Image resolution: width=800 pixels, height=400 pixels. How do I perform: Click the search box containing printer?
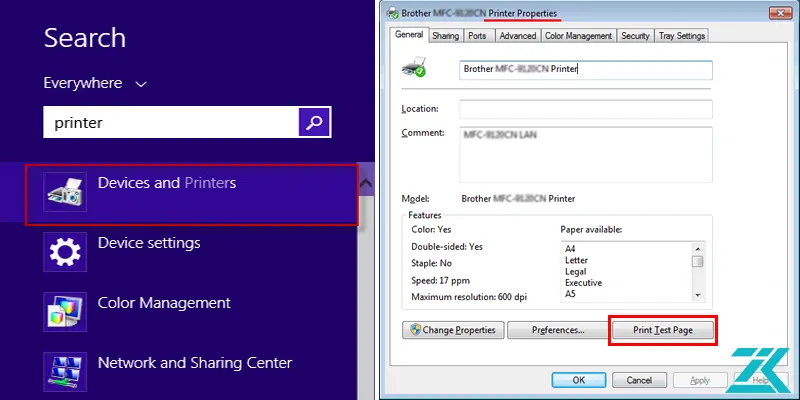tap(171, 122)
